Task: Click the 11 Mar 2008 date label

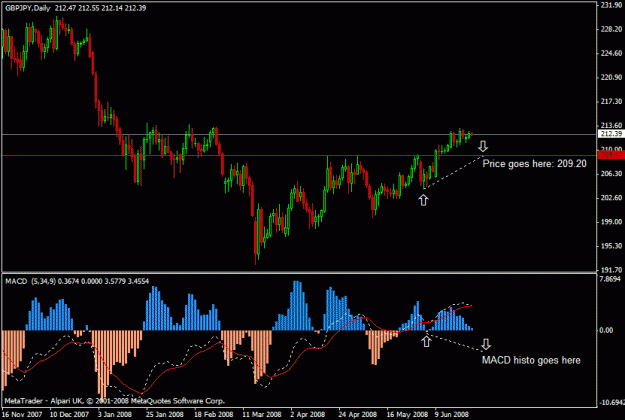Action: click(x=262, y=414)
